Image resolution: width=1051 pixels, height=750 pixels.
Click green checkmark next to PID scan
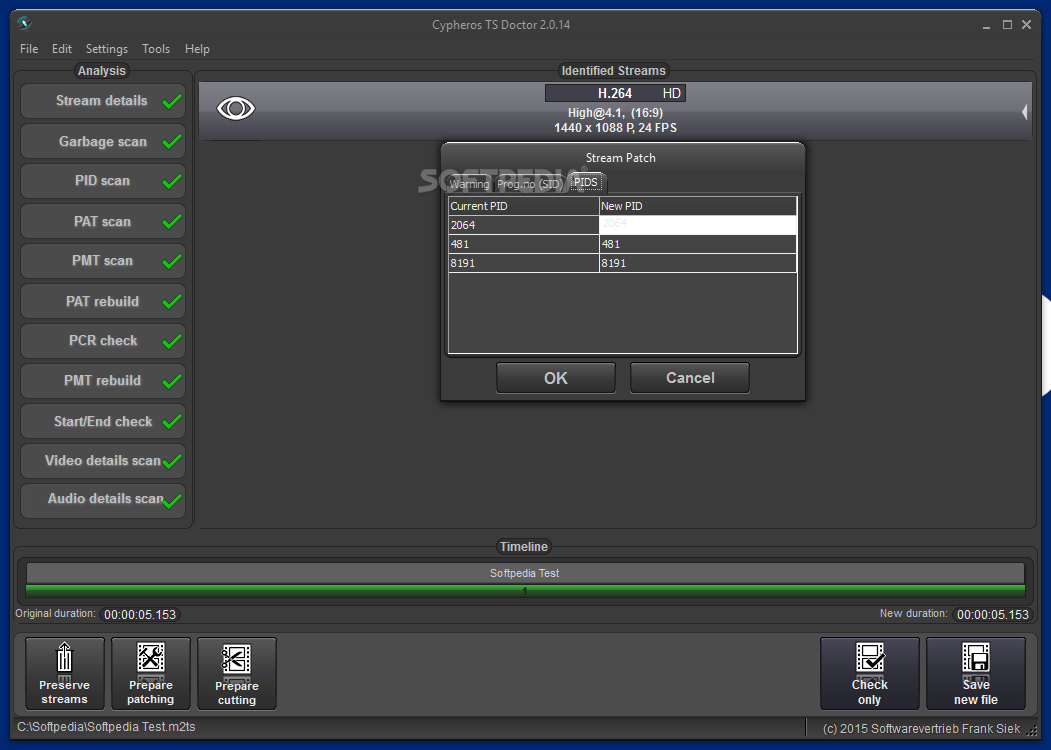pyautogui.click(x=172, y=181)
